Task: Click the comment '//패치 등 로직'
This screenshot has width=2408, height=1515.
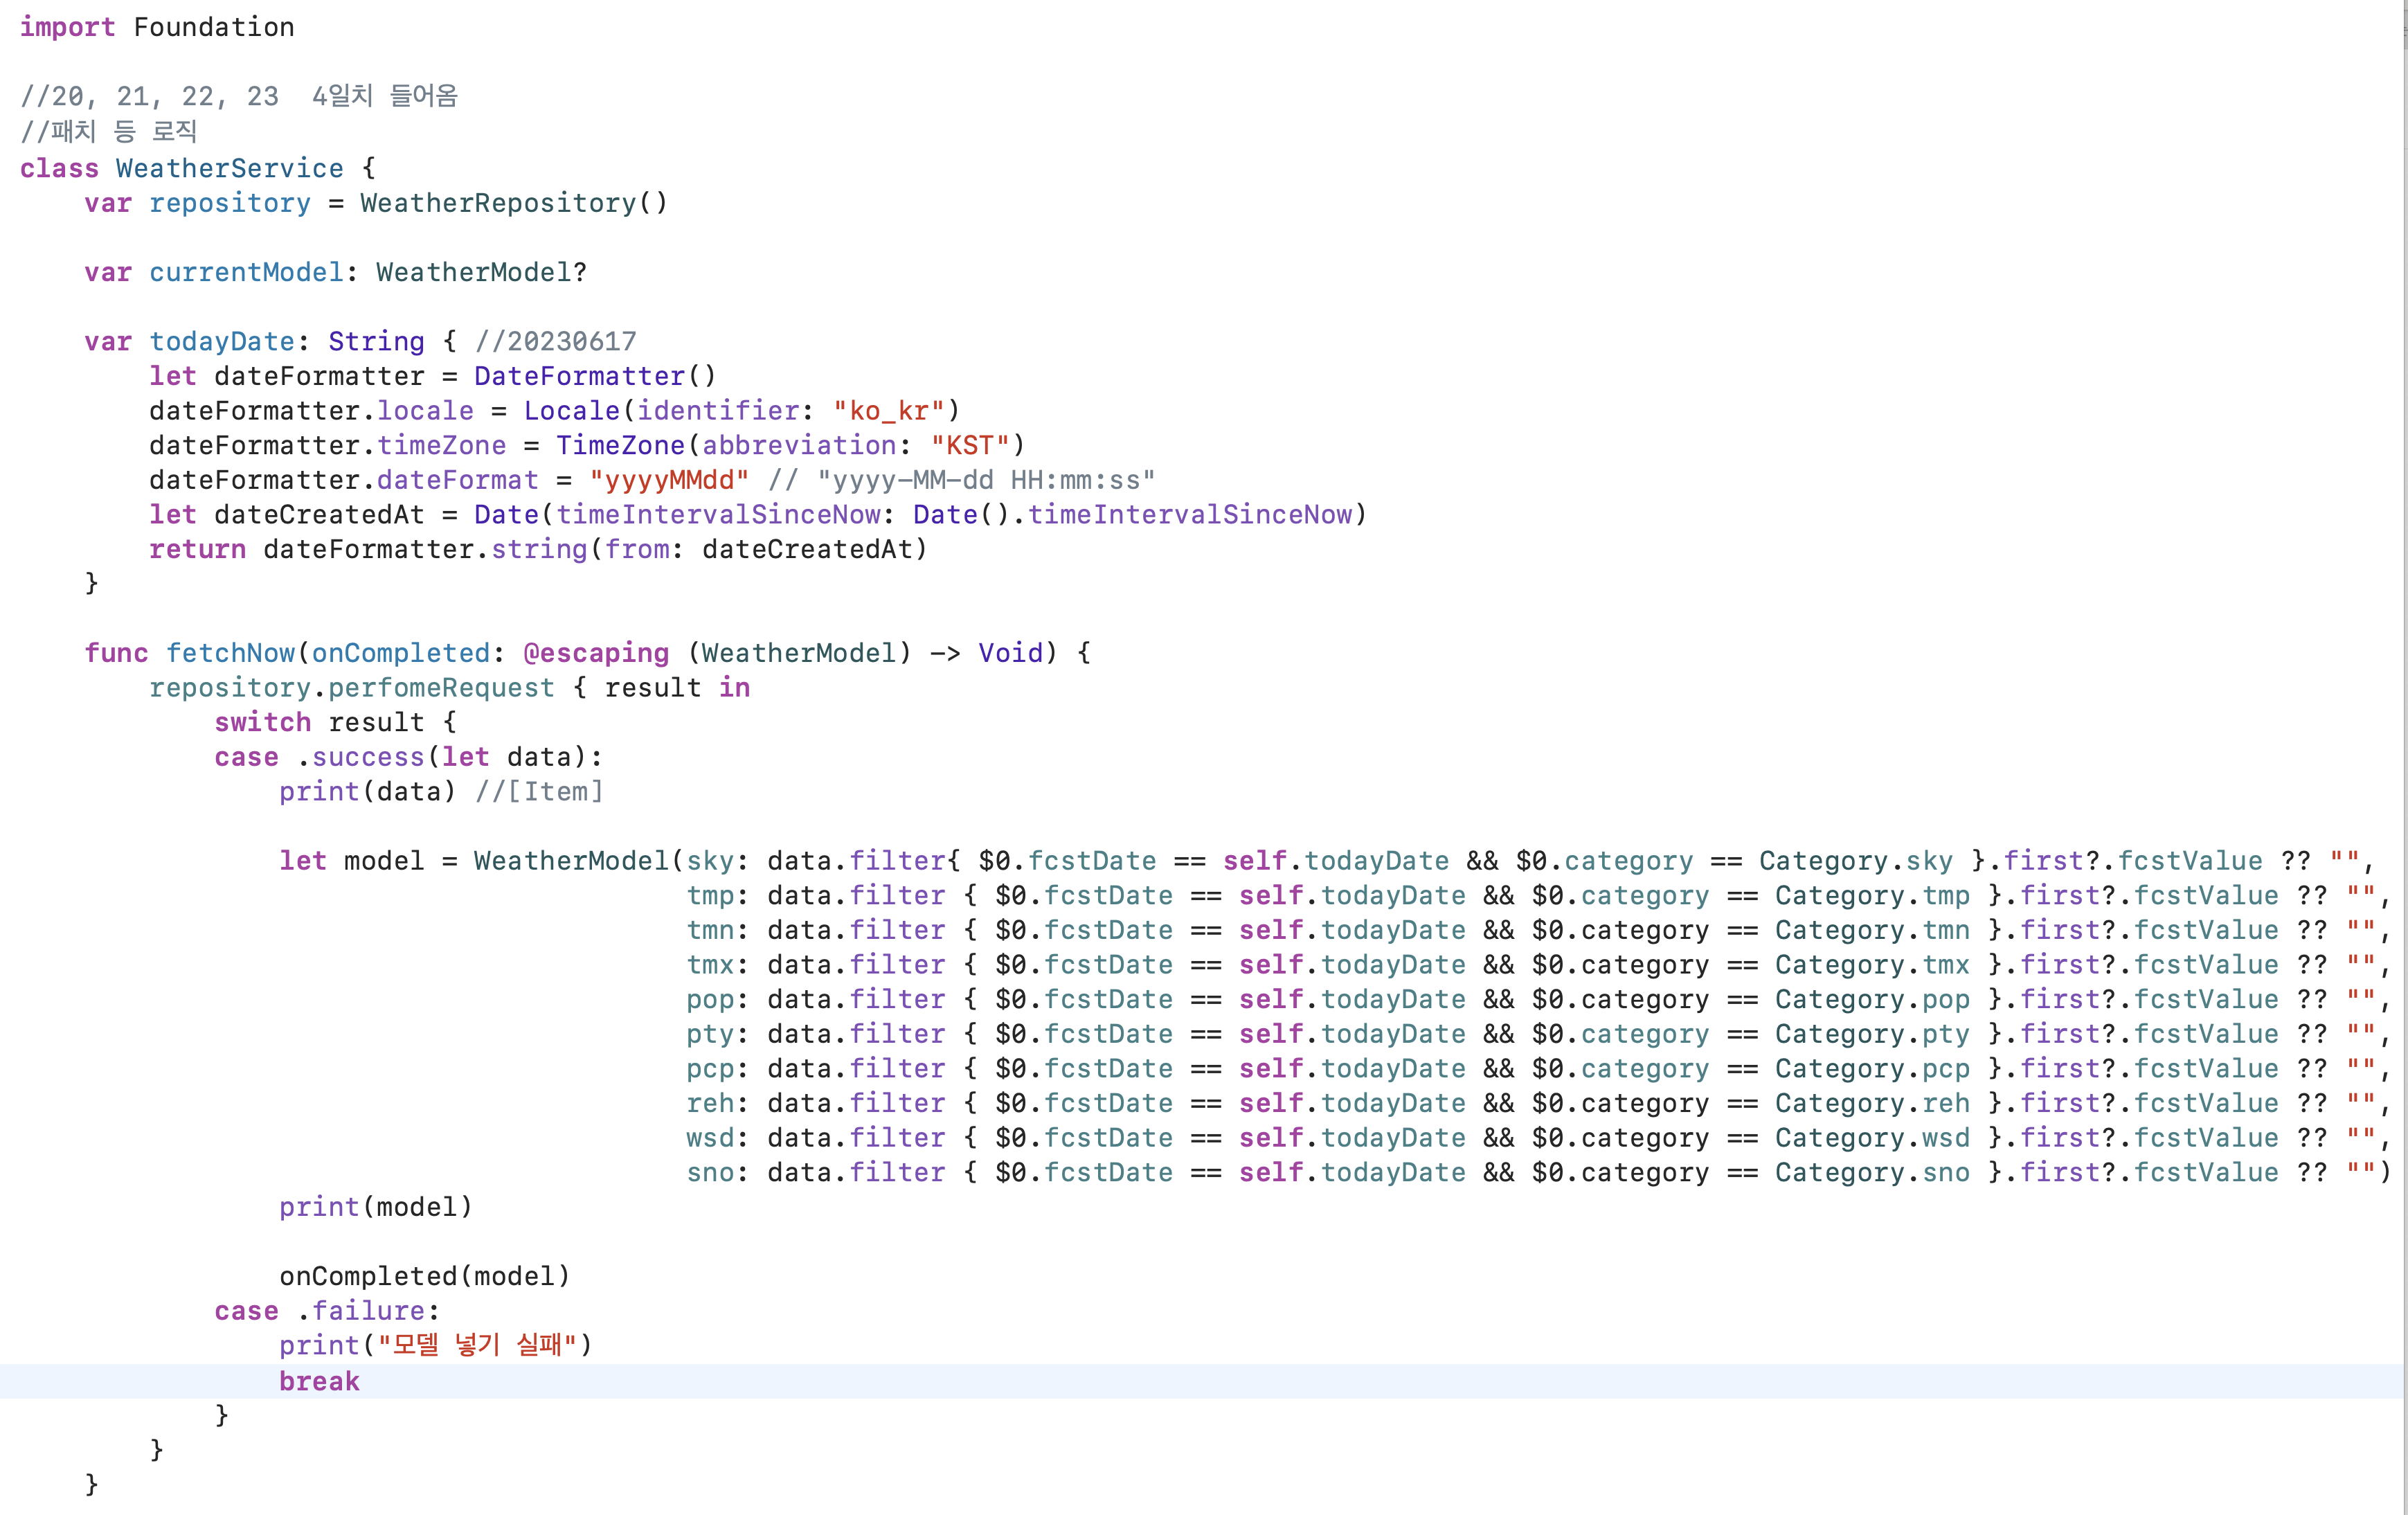Action: pos(109,131)
